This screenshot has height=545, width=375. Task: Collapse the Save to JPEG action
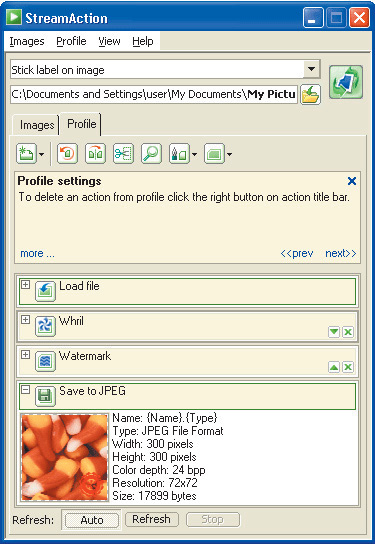tap(25, 389)
